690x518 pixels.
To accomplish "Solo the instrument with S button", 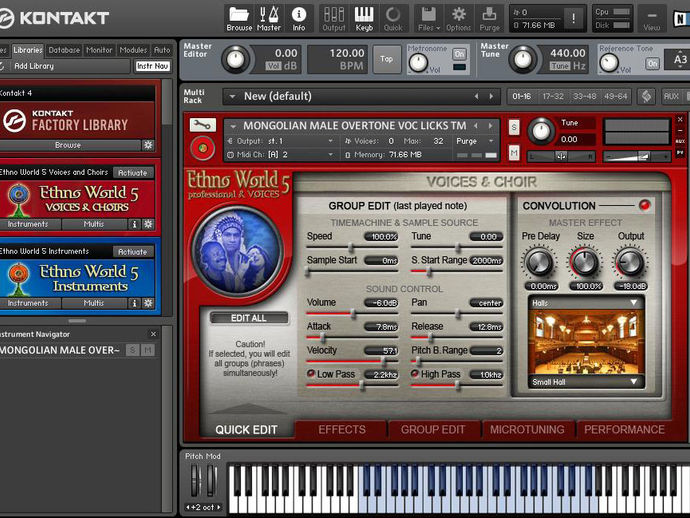I will pyautogui.click(x=514, y=128).
